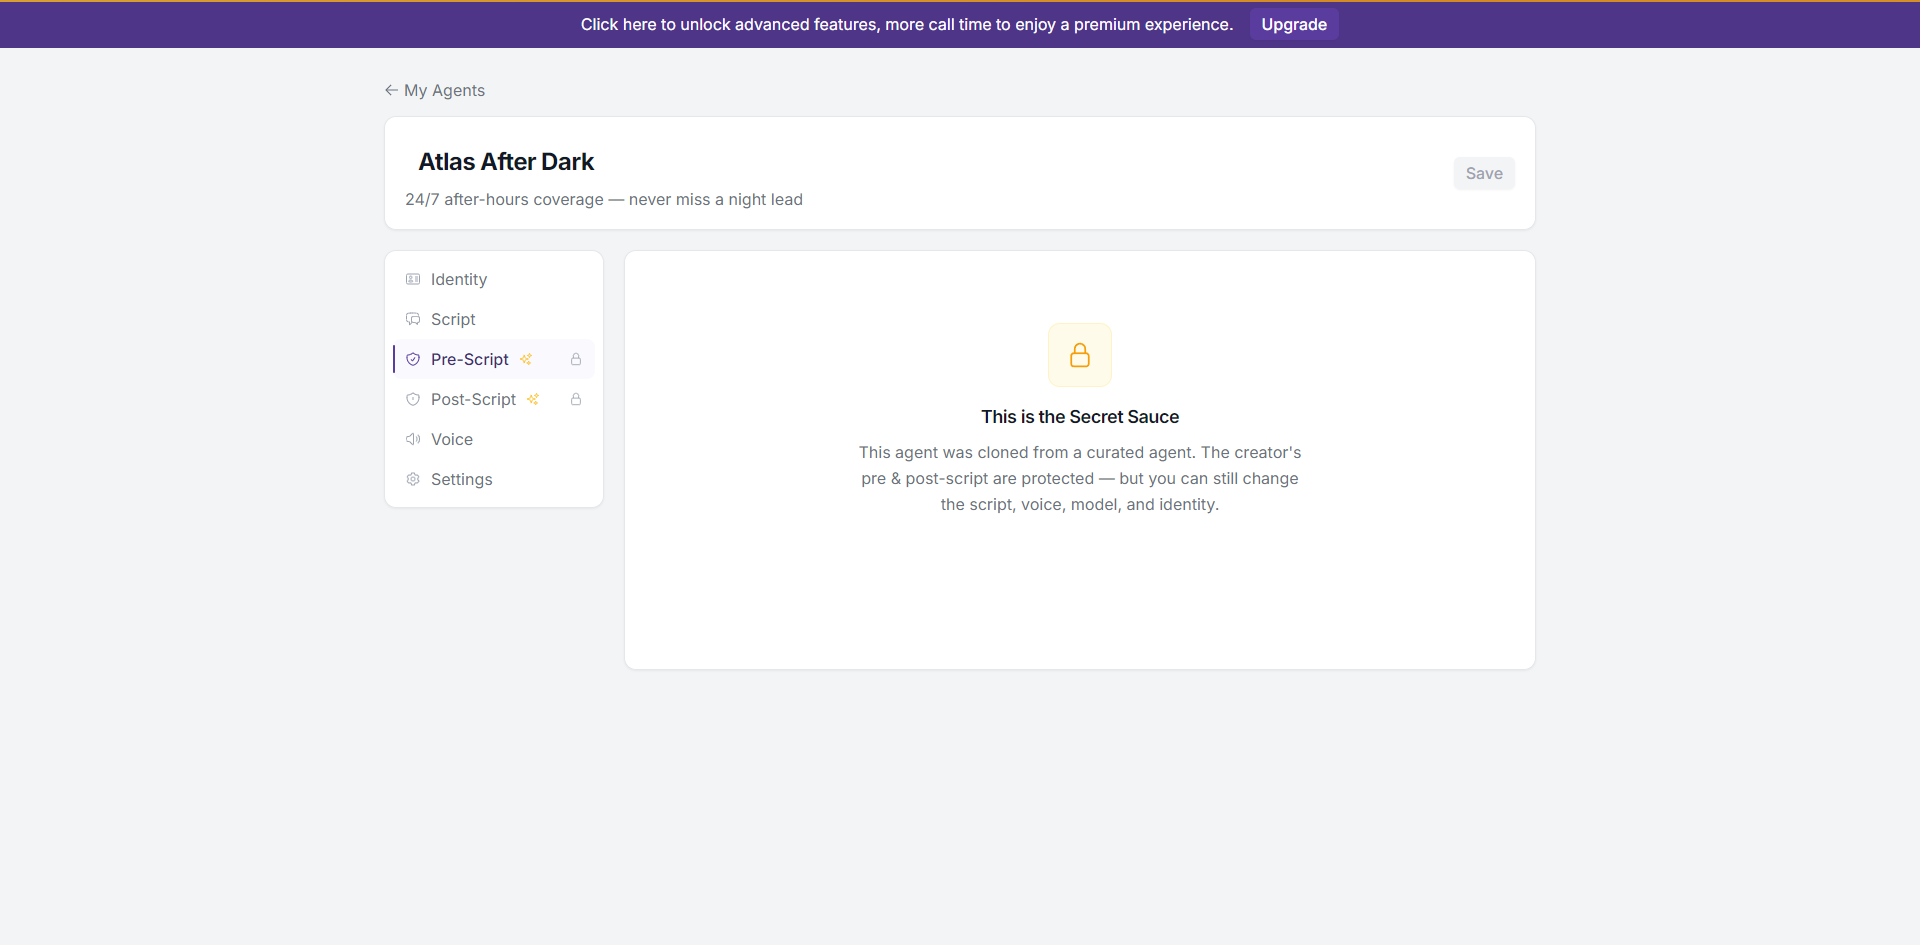Click the lock icon beside Pre-Script

pos(576,359)
